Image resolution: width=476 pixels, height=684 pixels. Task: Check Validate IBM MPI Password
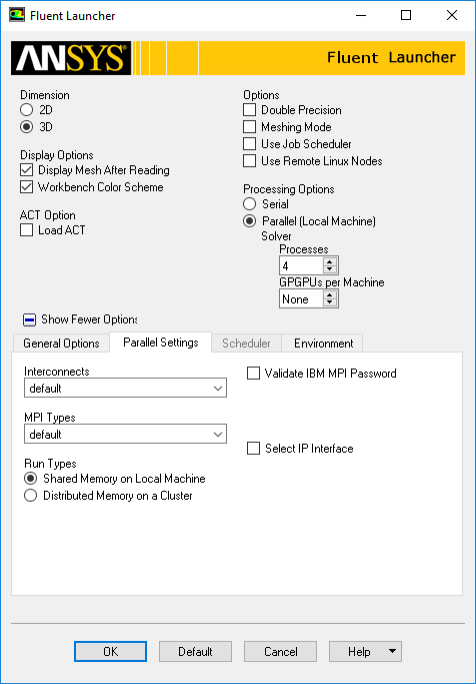coord(253,373)
